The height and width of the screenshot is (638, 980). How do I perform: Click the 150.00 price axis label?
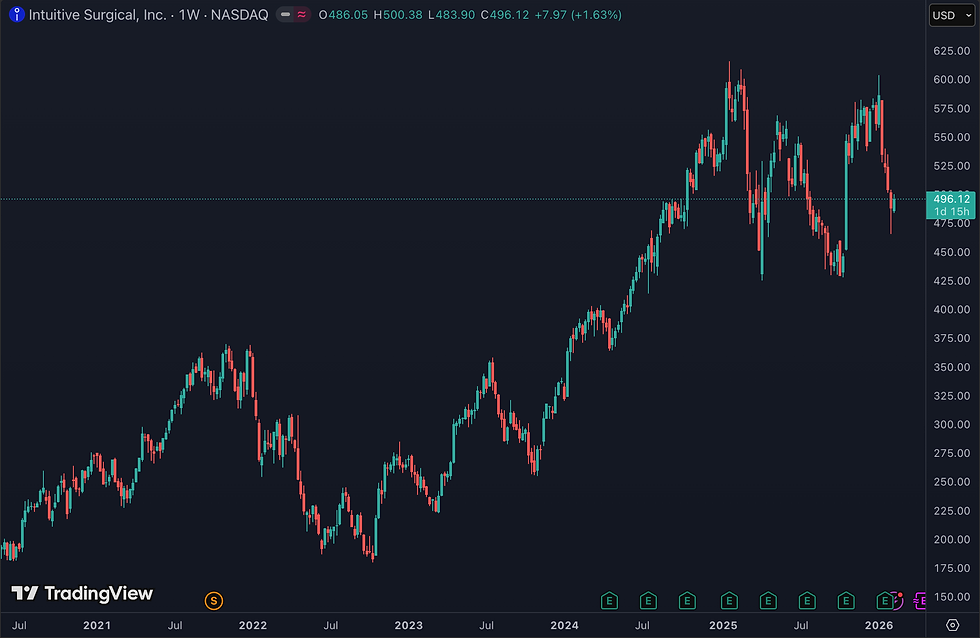[951, 597]
